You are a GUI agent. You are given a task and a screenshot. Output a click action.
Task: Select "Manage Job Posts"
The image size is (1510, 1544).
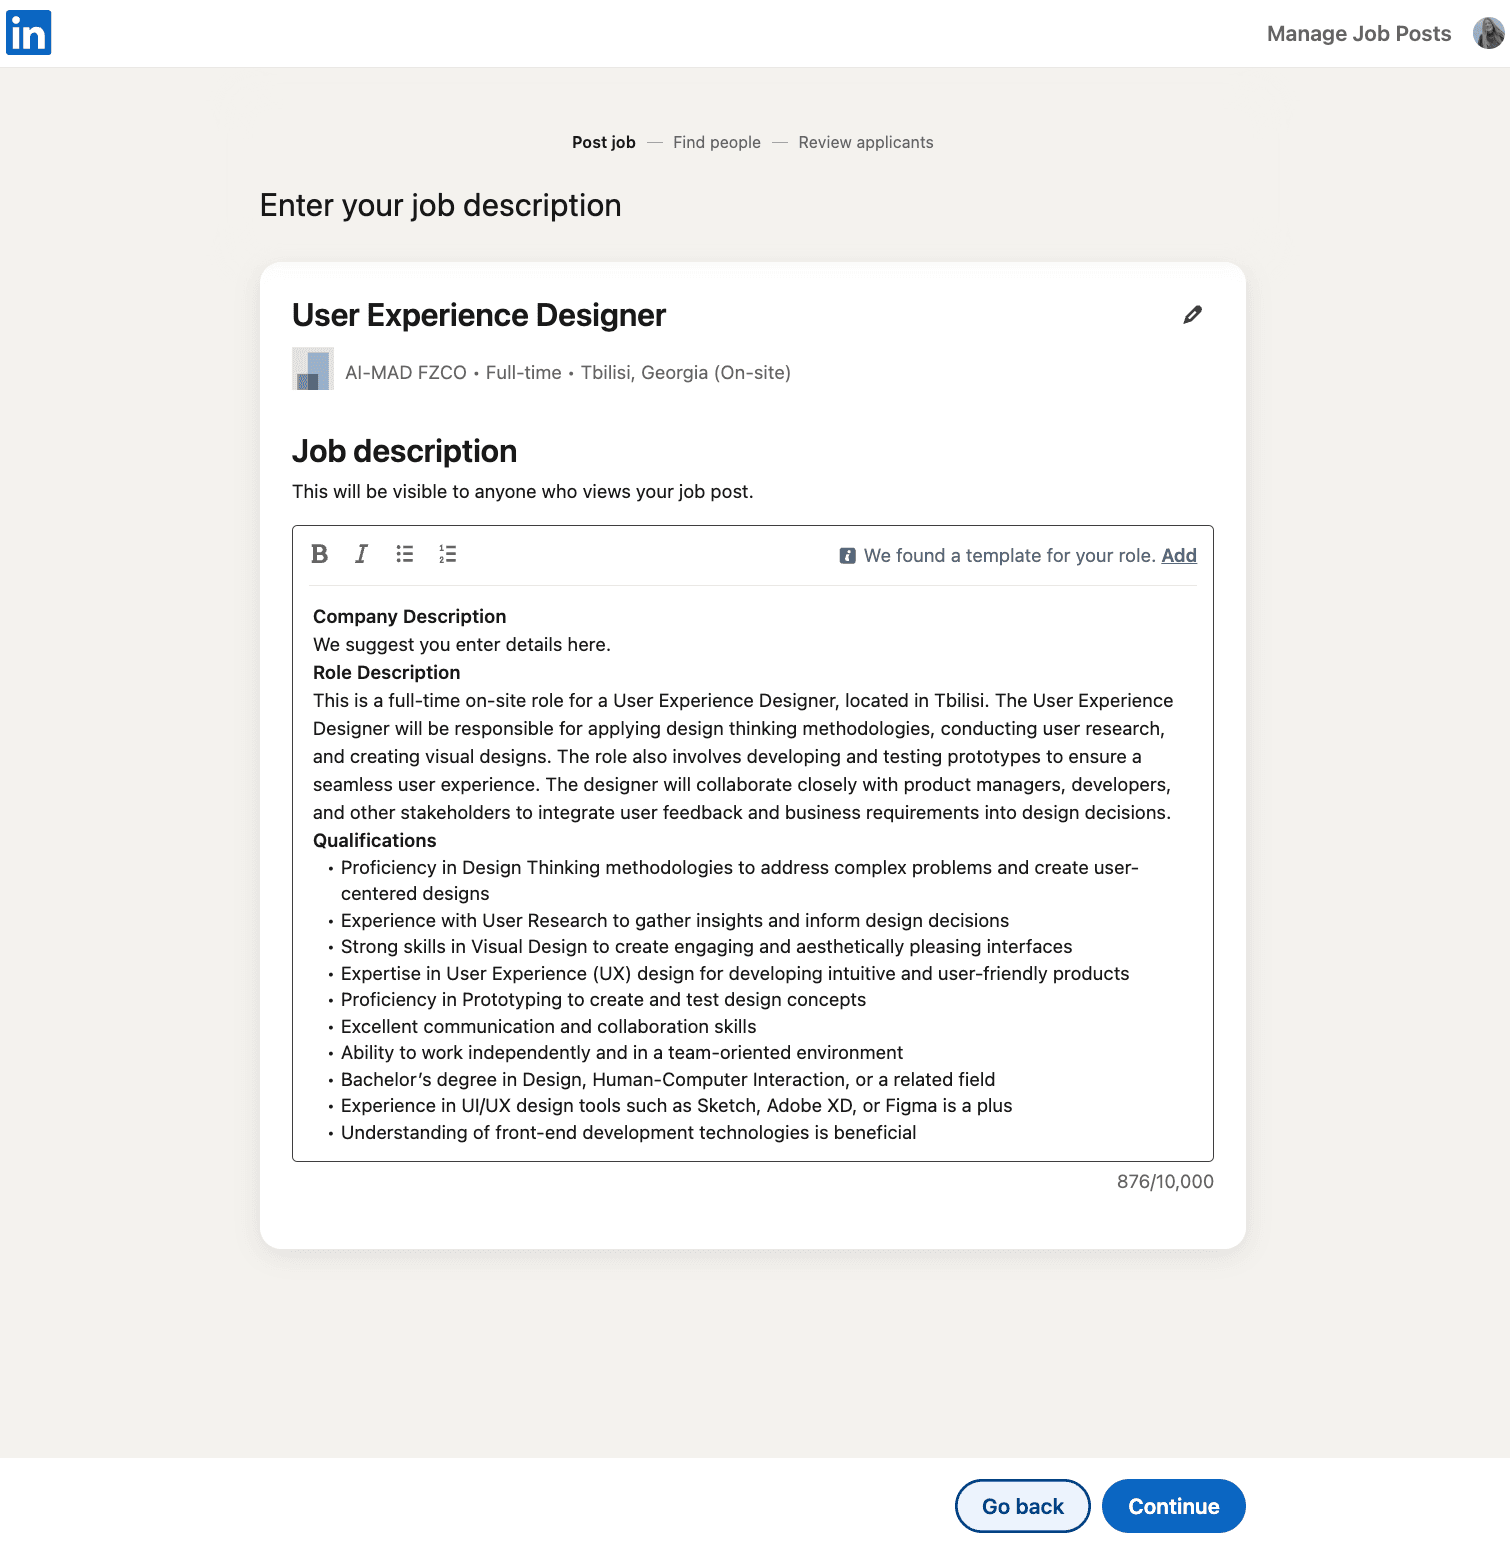point(1358,33)
